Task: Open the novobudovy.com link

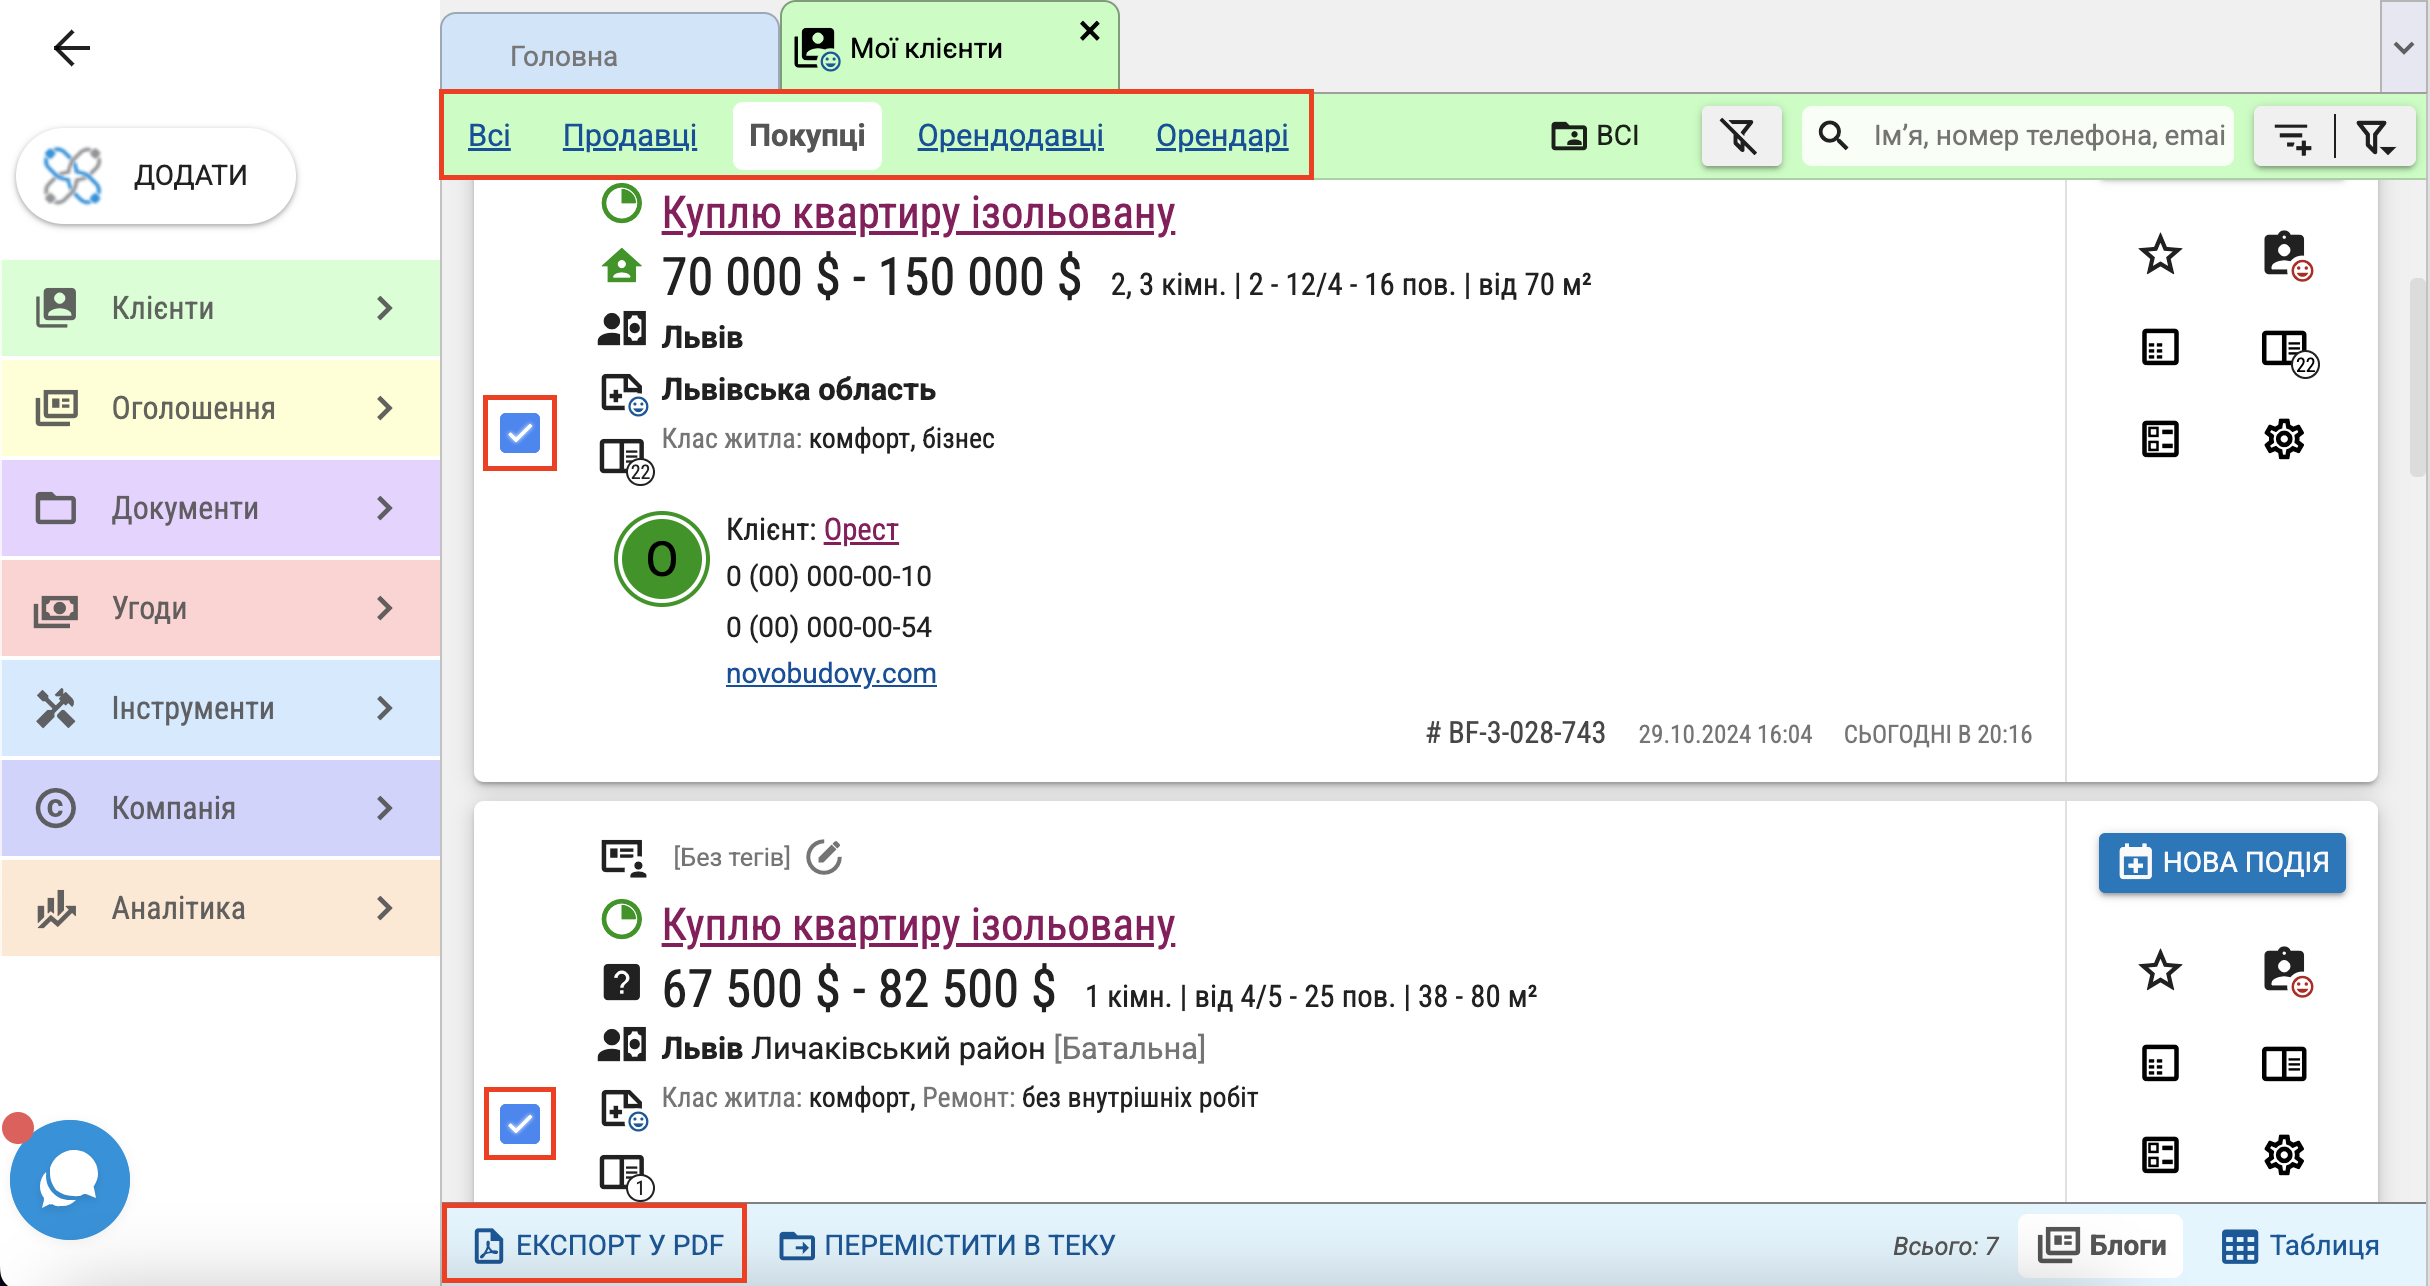Action: pos(831,673)
